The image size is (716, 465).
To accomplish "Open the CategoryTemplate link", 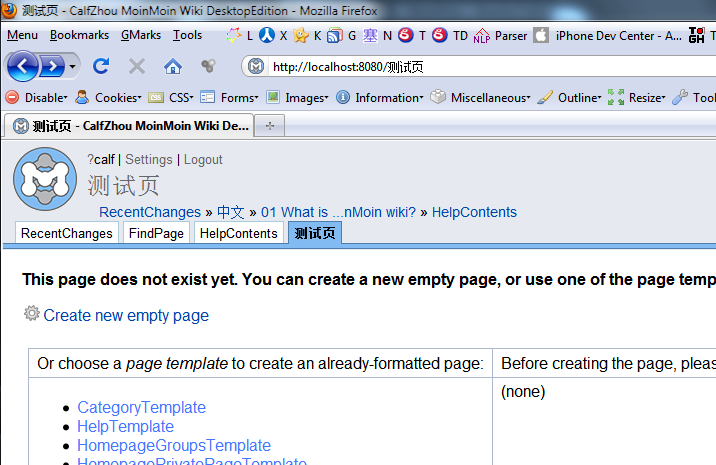I will click(141, 407).
